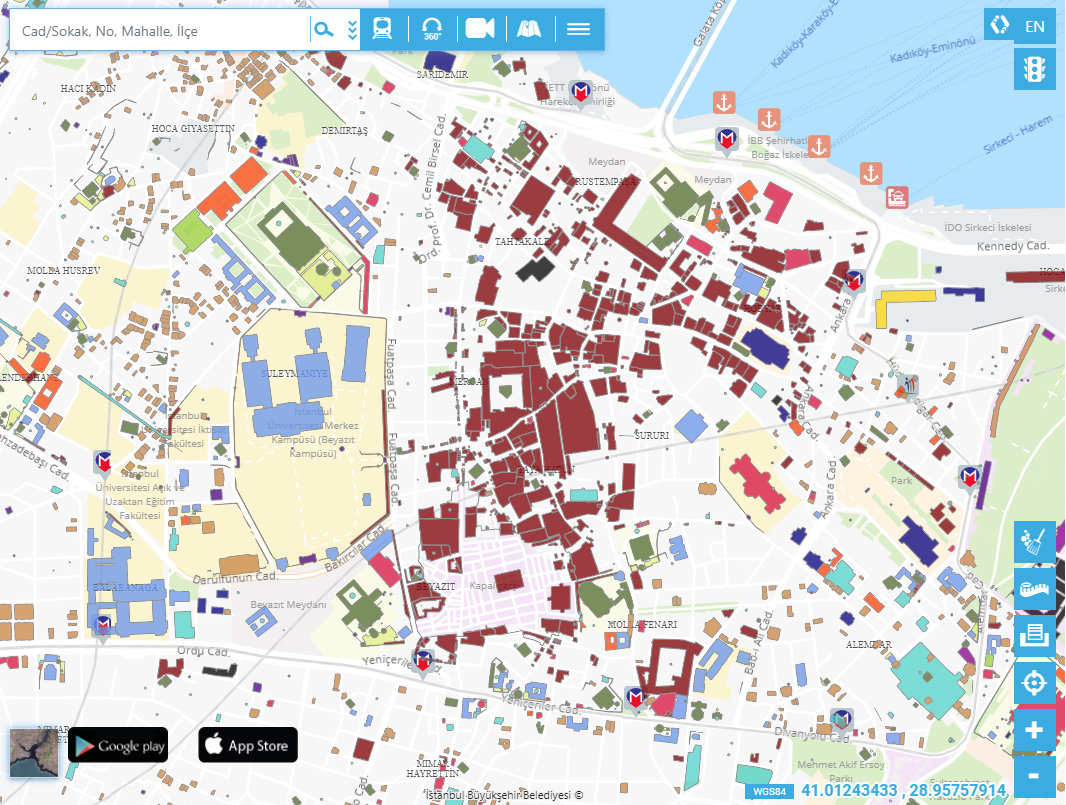
Task: Click the Kadıköy-Eminönü ferry route label
Action: click(933, 50)
